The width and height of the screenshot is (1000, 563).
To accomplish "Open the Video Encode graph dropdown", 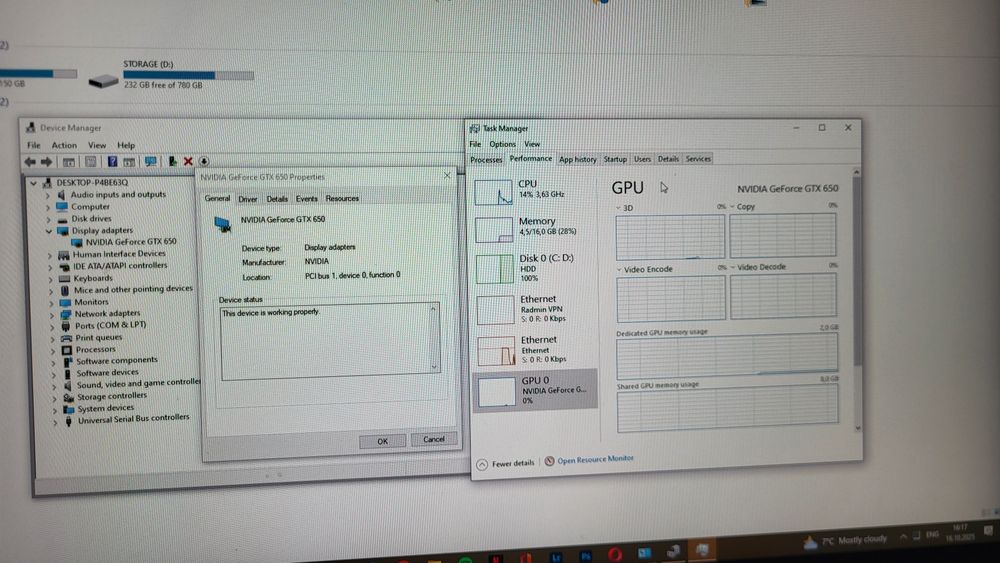I will [x=619, y=269].
